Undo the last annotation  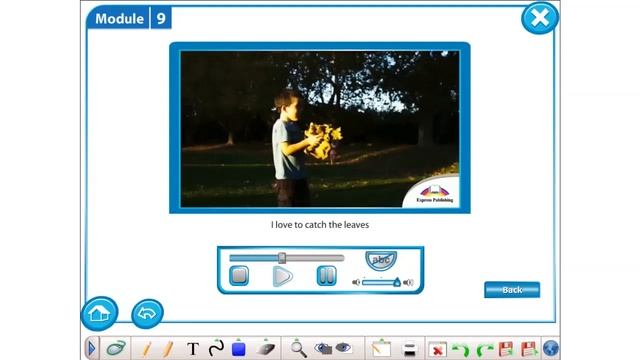(461, 349)
